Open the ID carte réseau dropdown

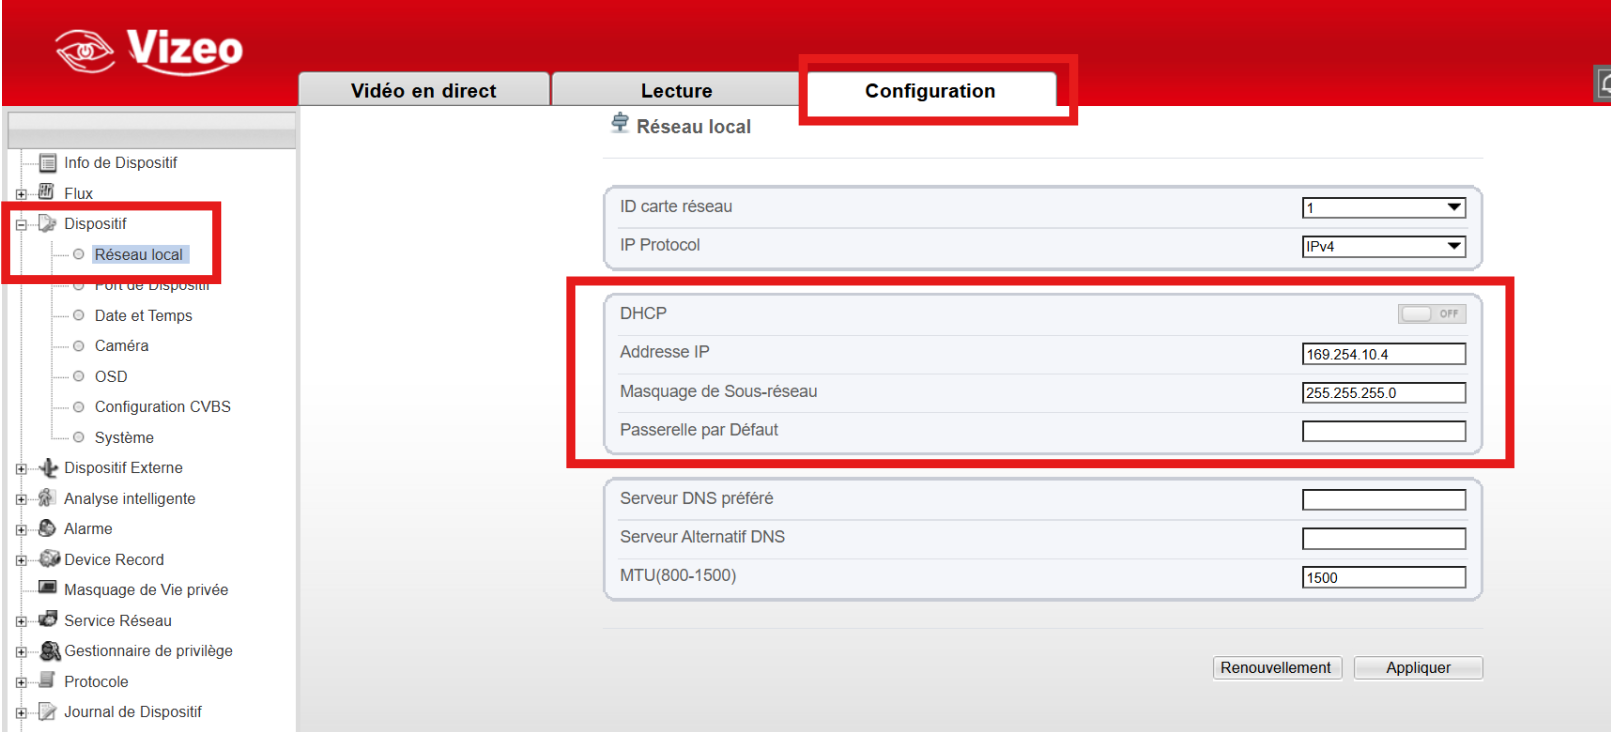pyautogui.click(x=1383, y=208)
